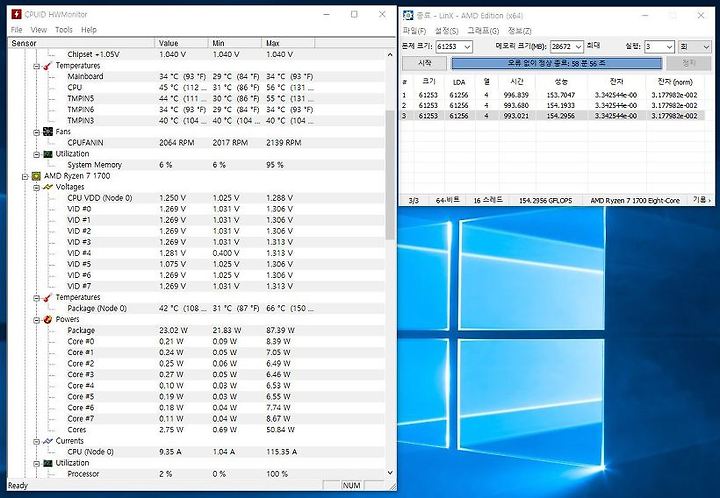Collapse the Currents tree node
The width and height of the screenshot is (720, 498).
pyautogui.click(x=36, y=441)
